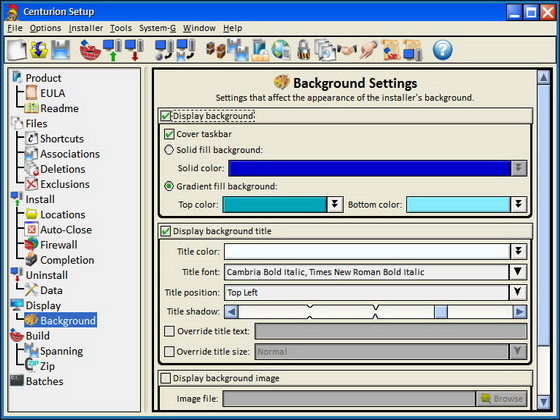Click the handshake icon in toolbar
The image size is (560, 420).
[x=346, y=50]
